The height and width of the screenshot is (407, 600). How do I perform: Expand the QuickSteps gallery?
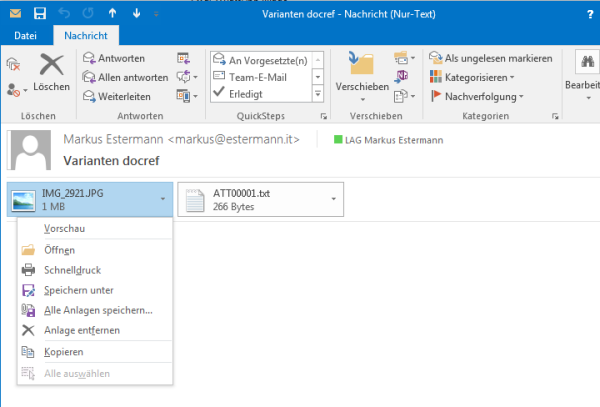[318, 94]
